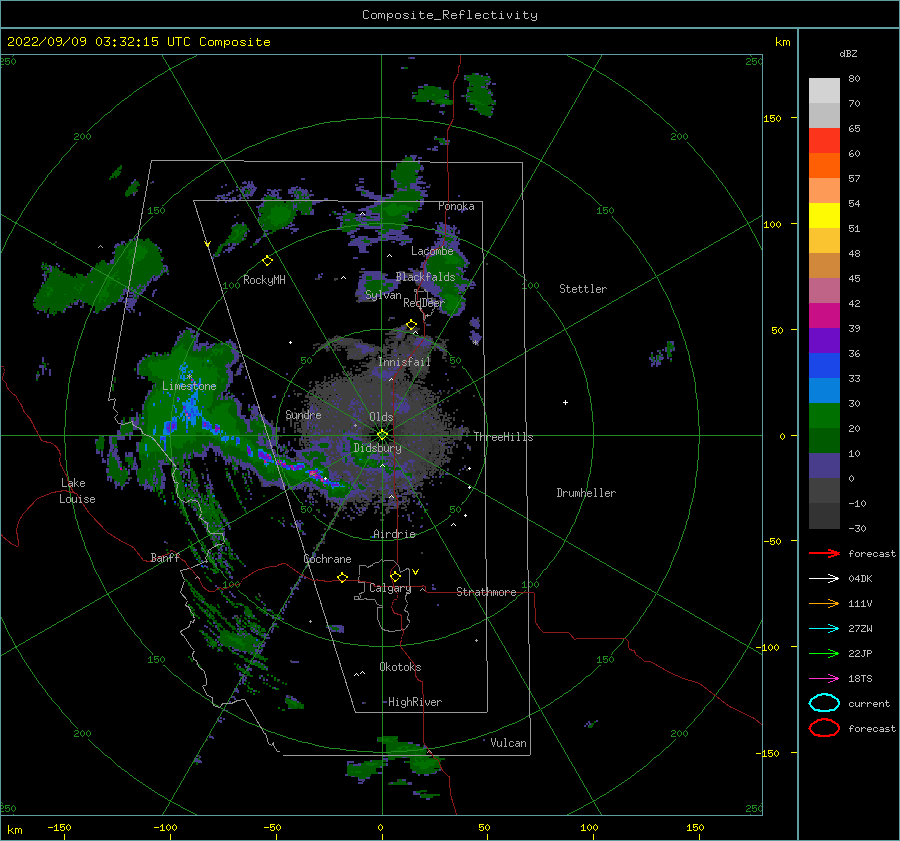Screen dimensions: 900x841
Task: Pick the orange 57–60 dBZ swatch
Action: pyautogui.click(x=824, y=165)
